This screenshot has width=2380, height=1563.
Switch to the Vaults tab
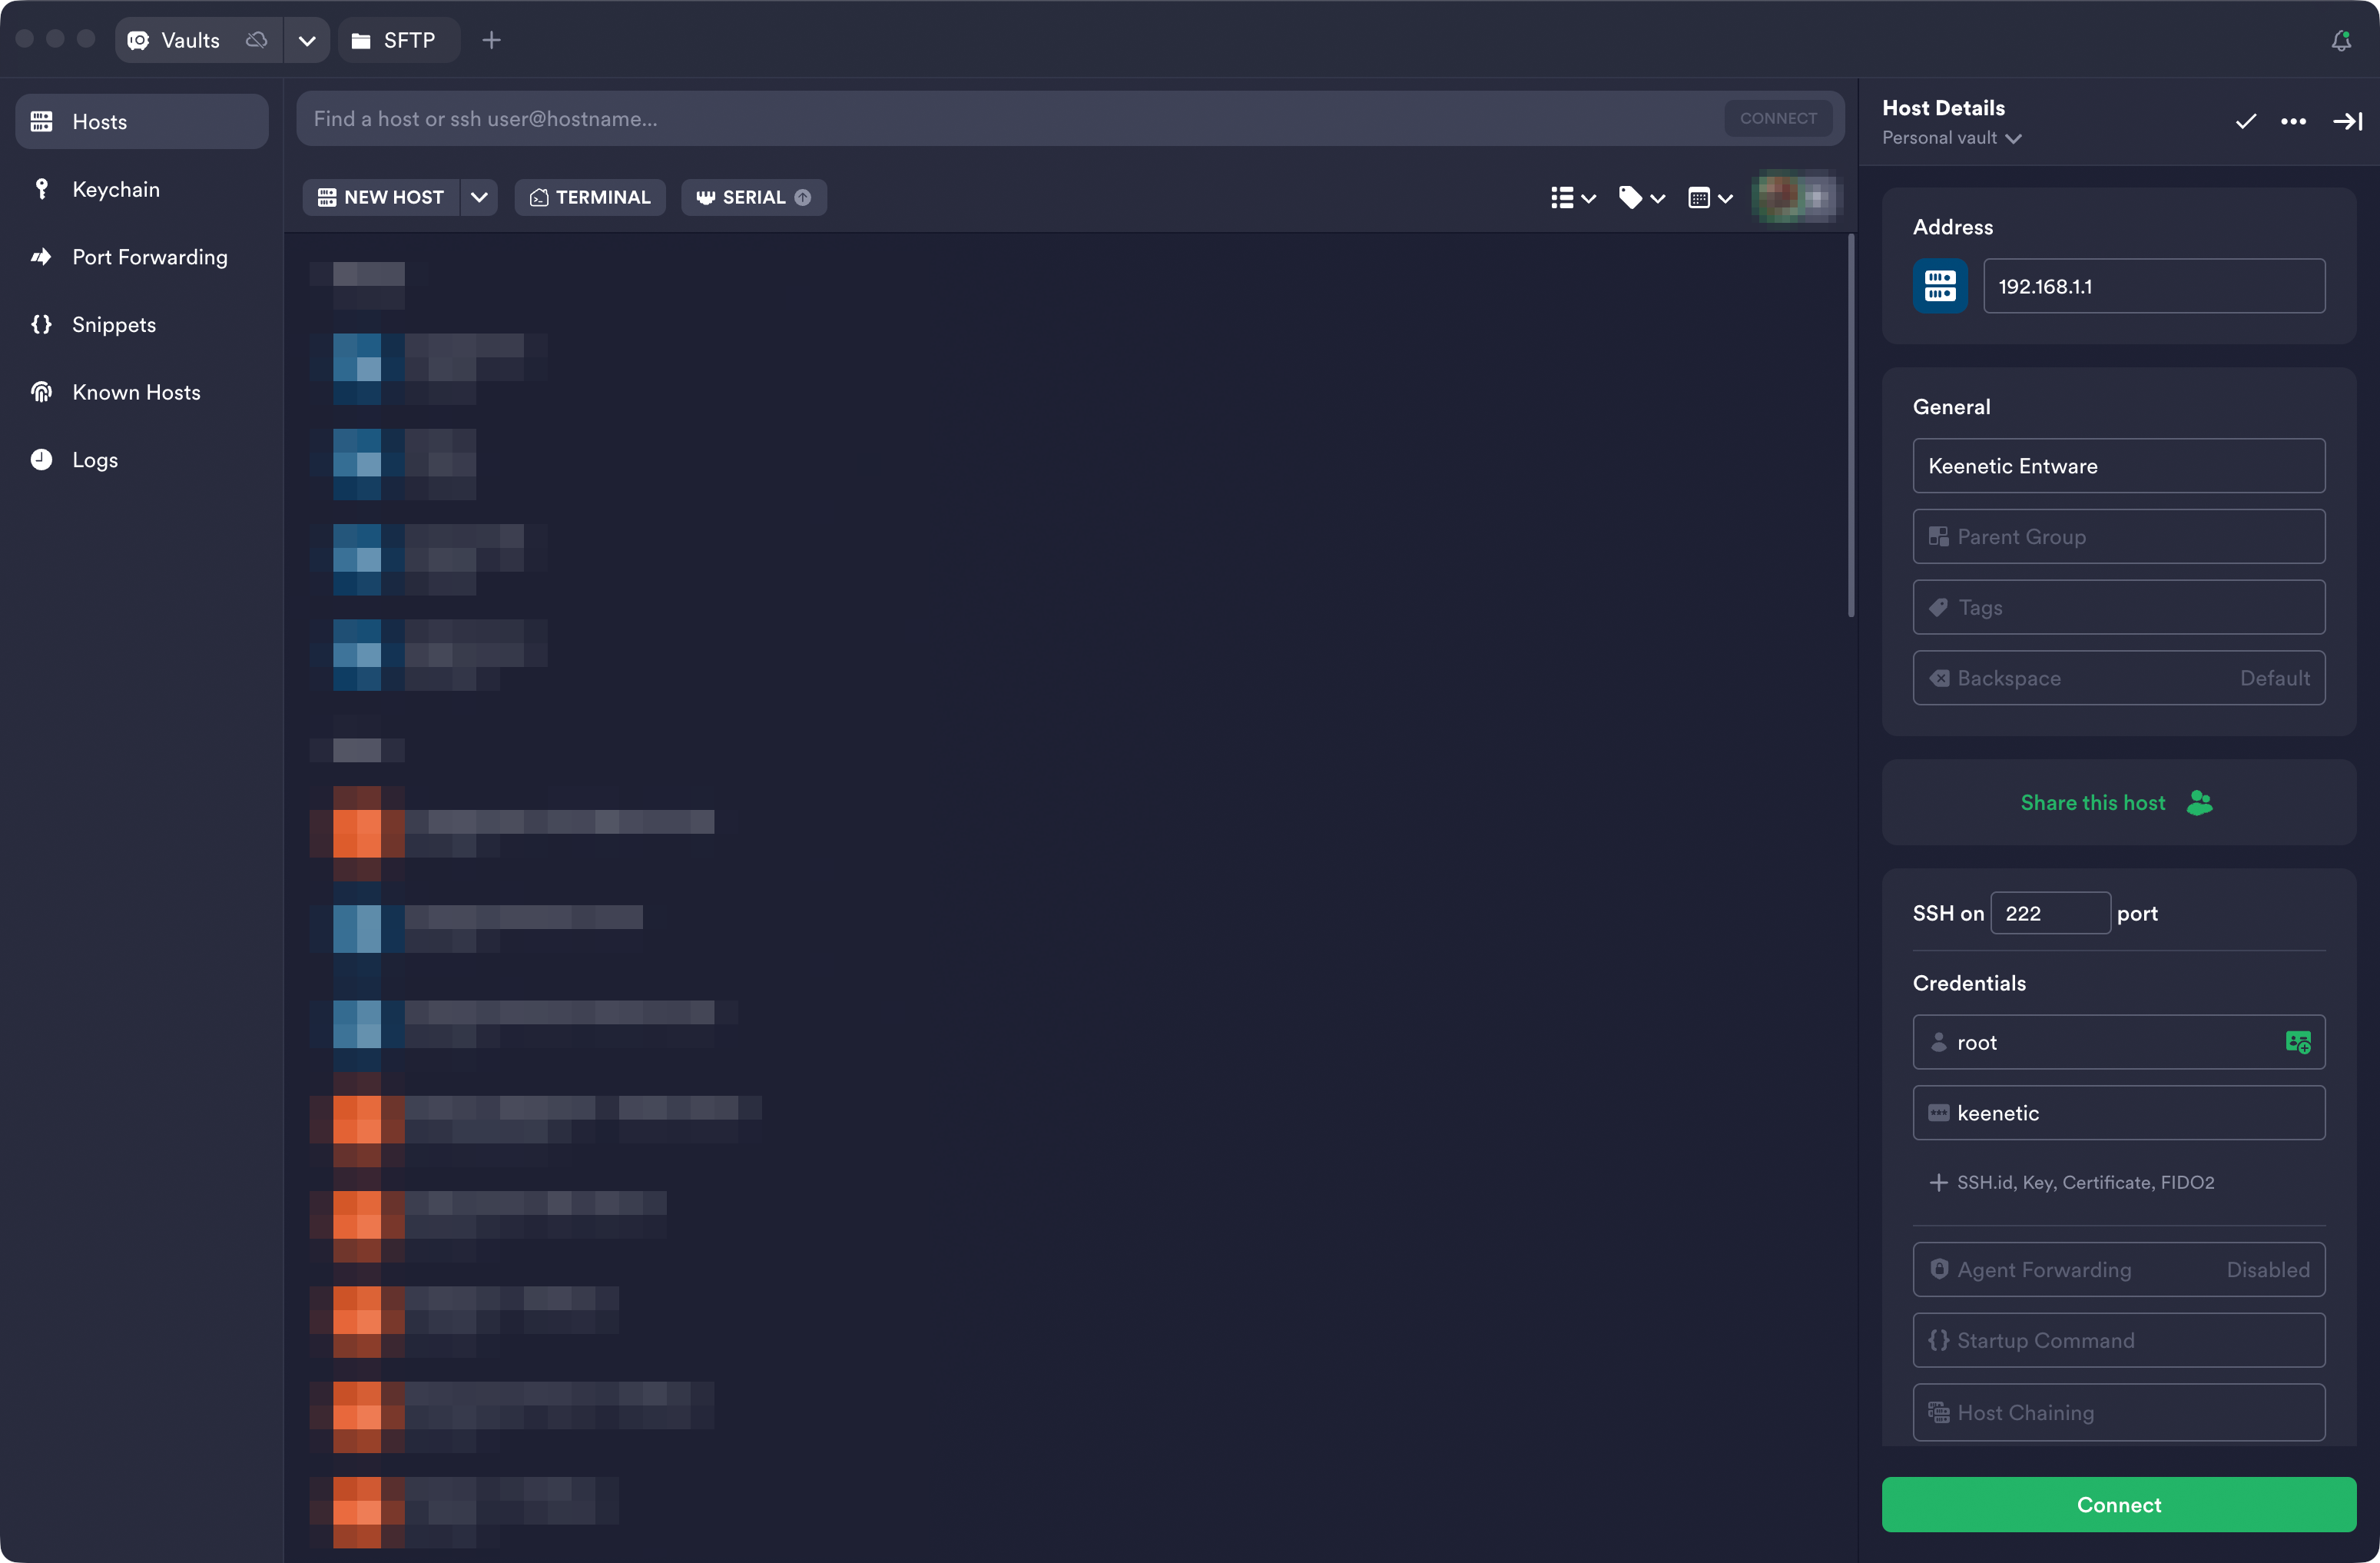[x=188, y=40]
